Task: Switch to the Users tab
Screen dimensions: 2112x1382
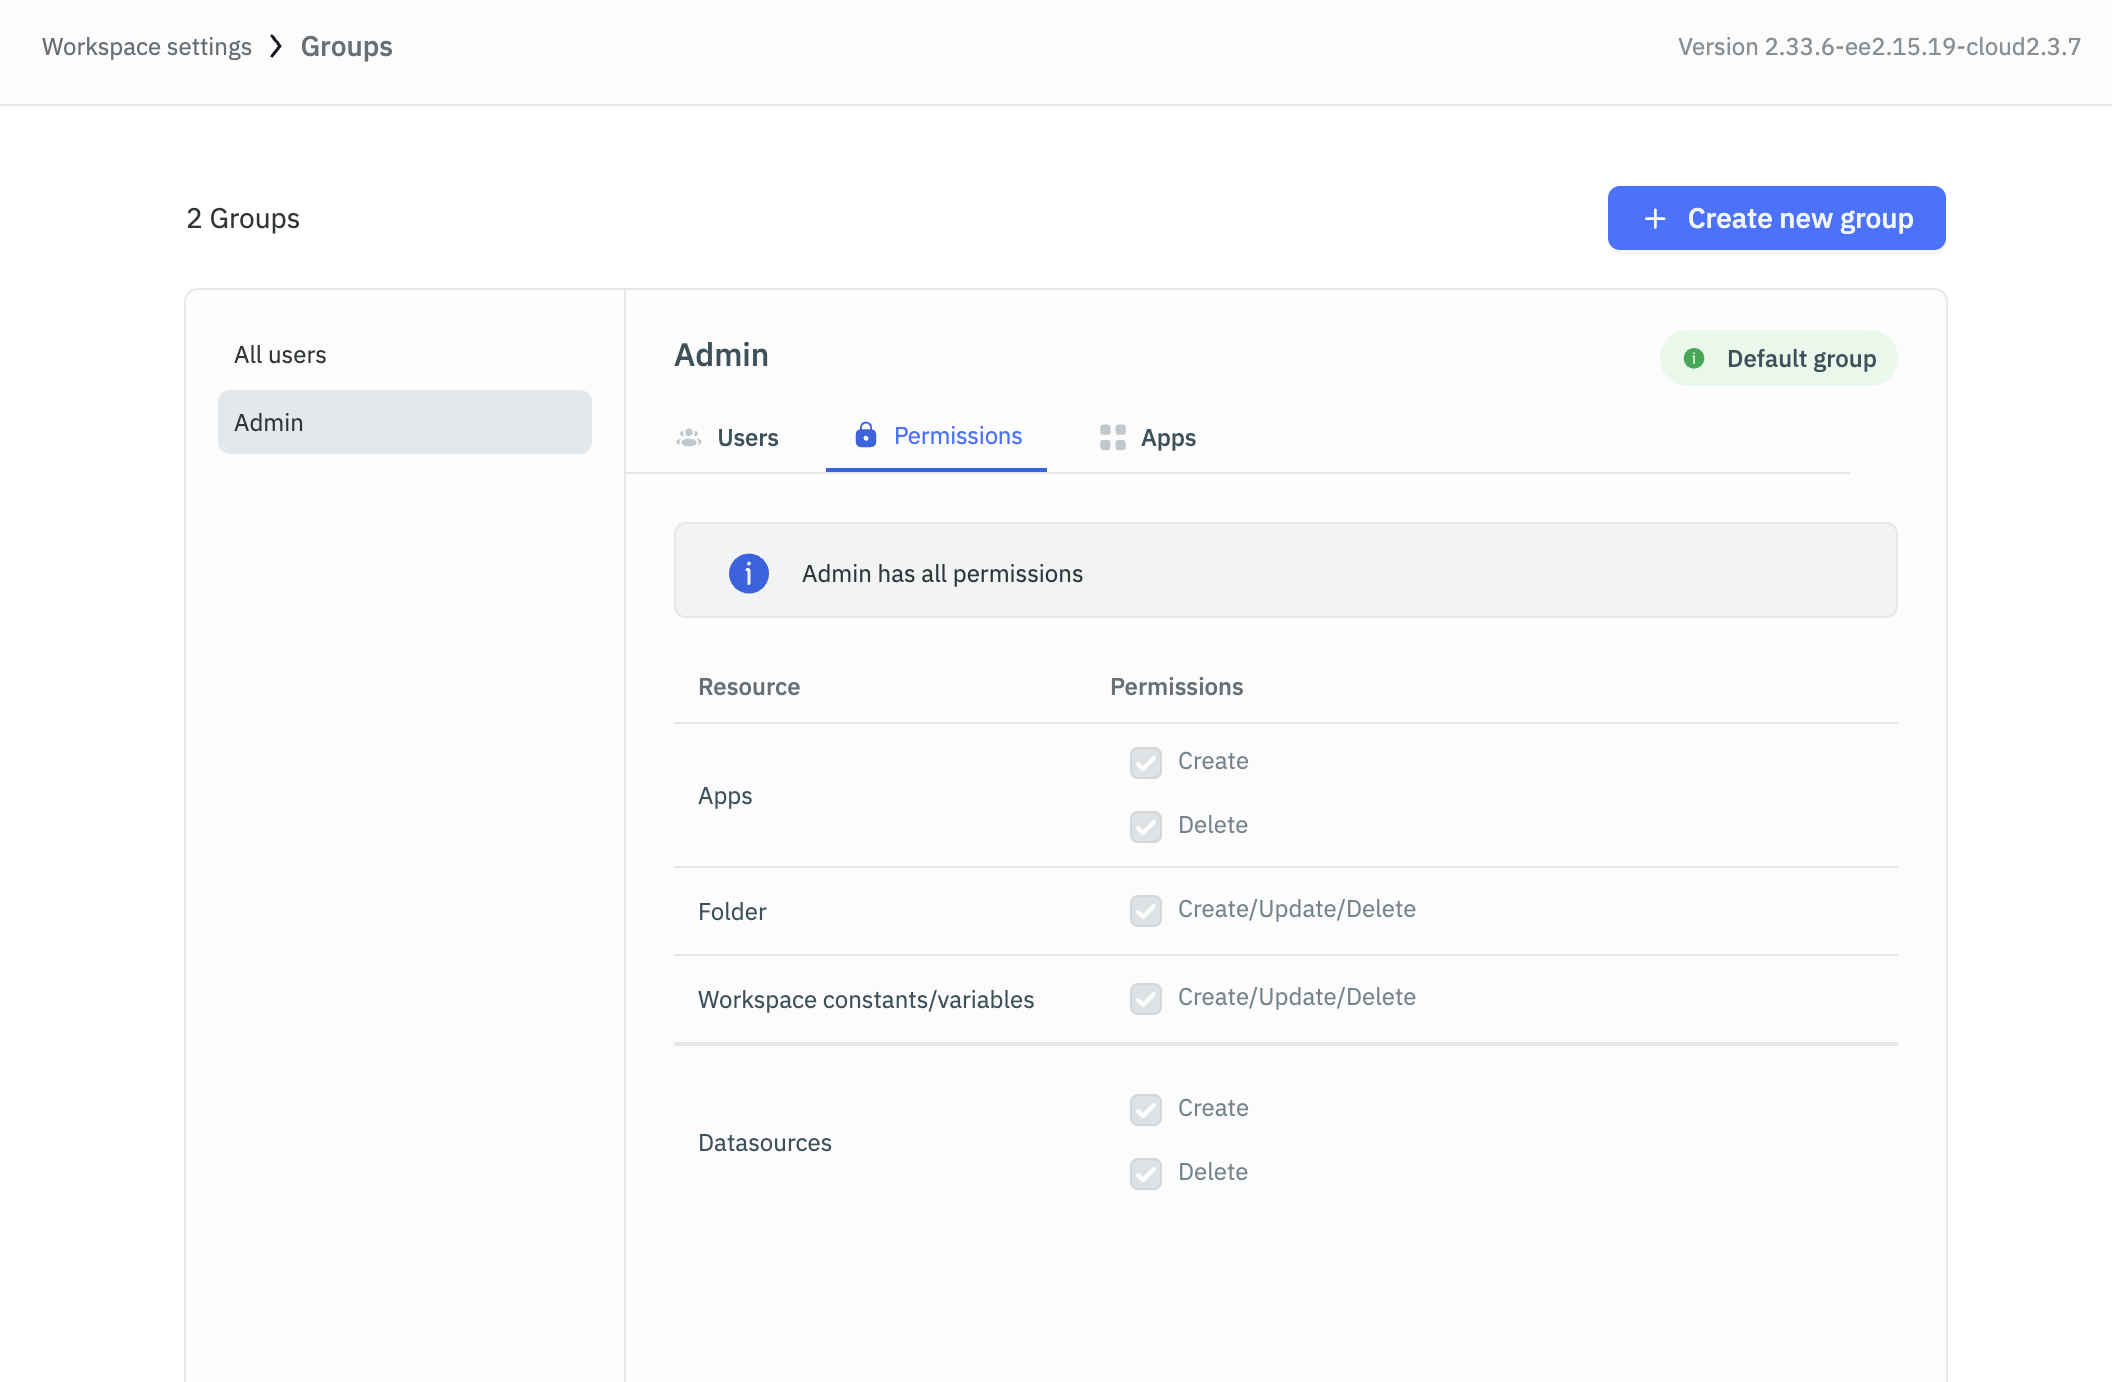Action: 747,438
